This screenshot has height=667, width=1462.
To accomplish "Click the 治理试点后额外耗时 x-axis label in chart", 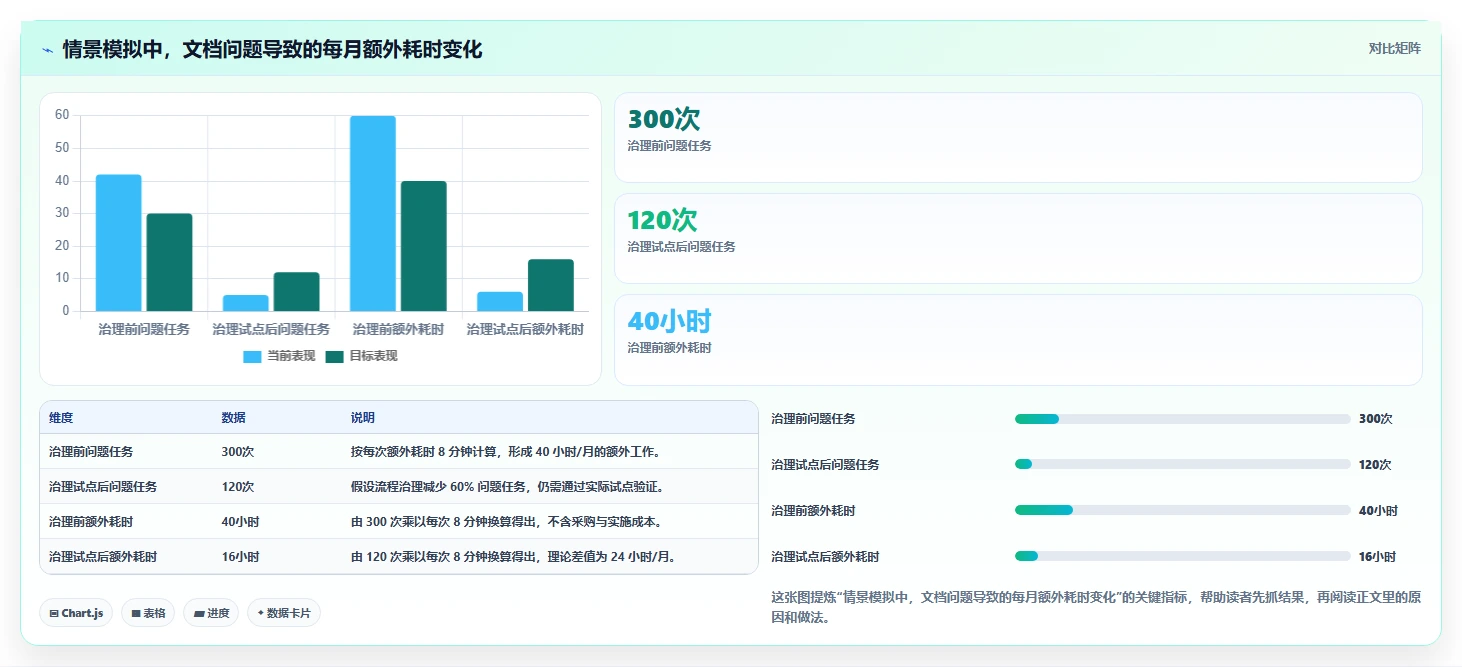I will [x=525, y=329].
